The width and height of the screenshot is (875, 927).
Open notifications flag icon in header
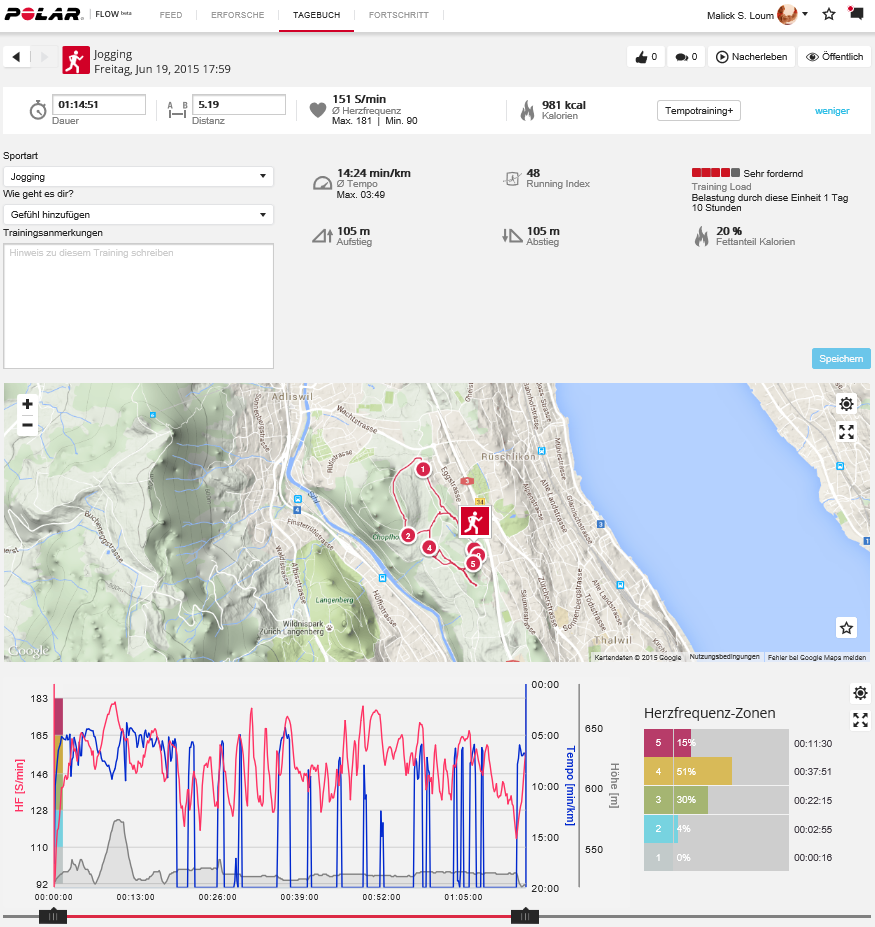pyautogui.click(x=855, y=14)
